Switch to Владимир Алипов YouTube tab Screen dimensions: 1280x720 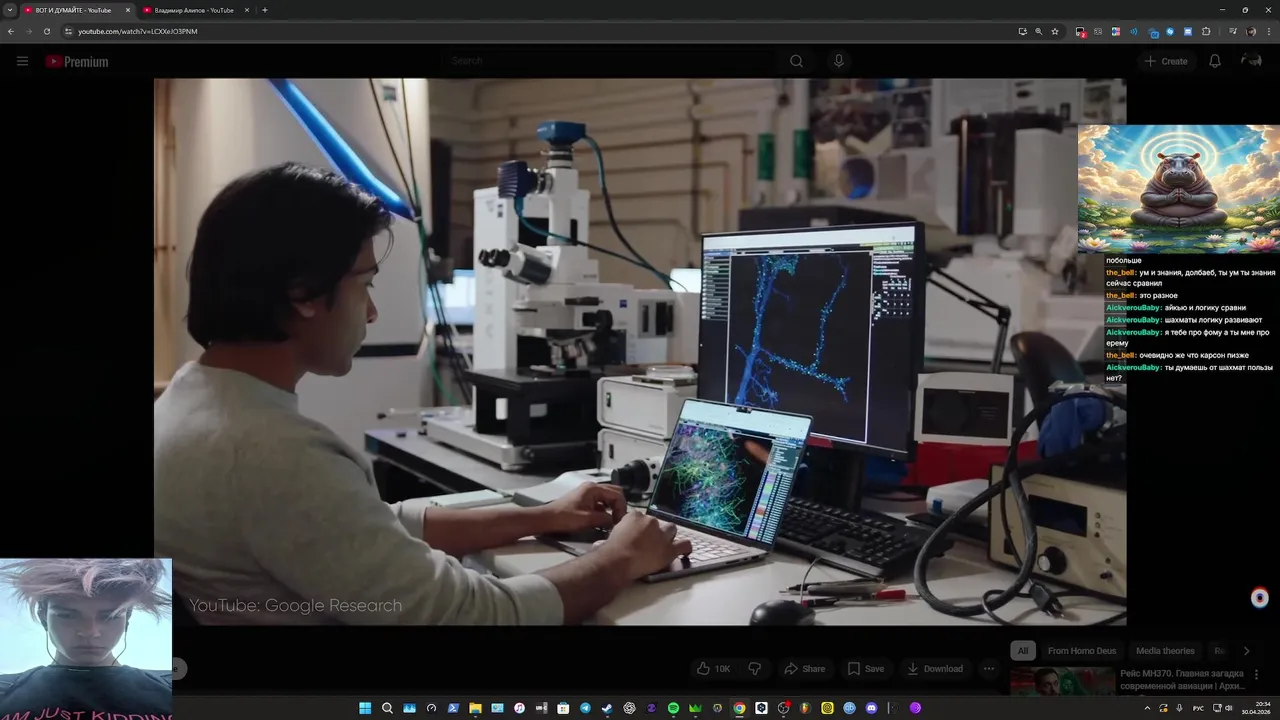click(x=194, y=10)
